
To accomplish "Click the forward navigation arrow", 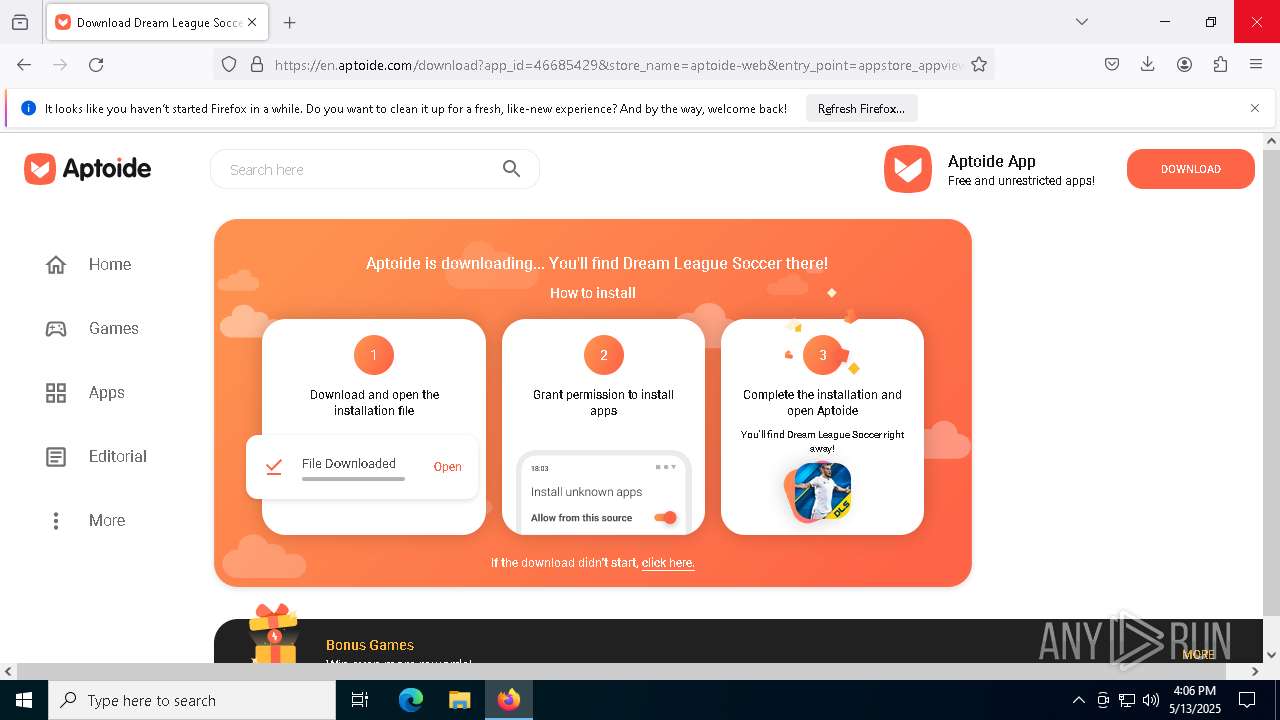I will (x=60, y=64).
